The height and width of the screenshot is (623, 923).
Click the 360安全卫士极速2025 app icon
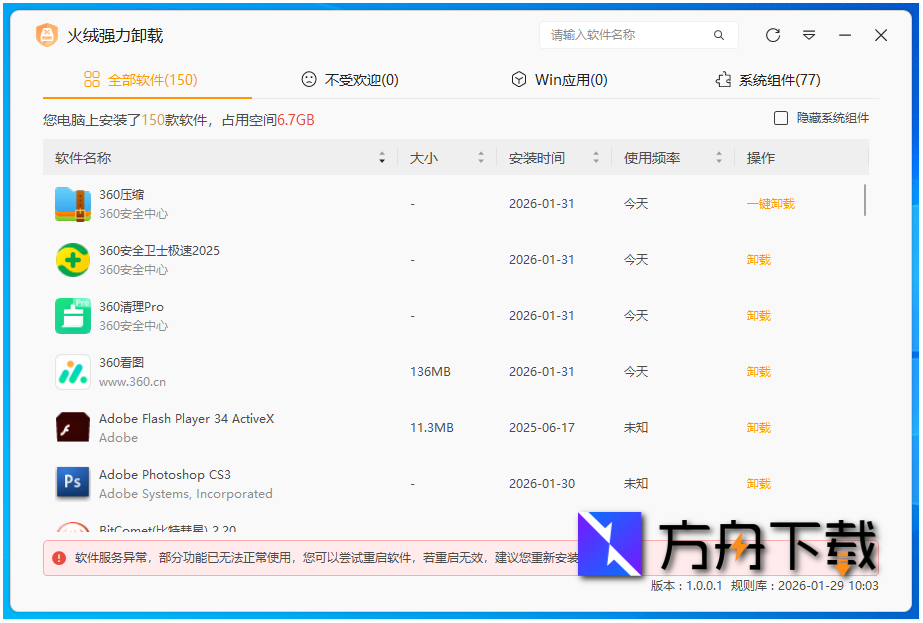coord(72,259)
